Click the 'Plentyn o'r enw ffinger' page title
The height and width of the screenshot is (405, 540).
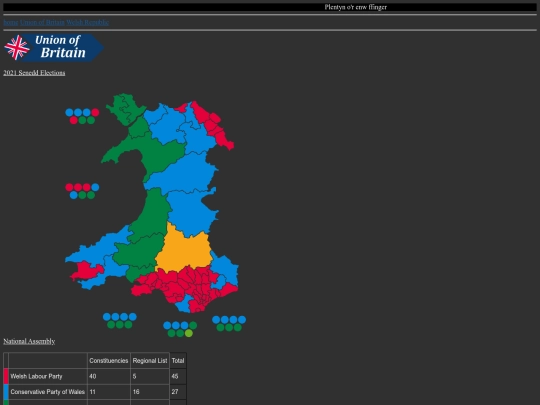(x=355, y=7)
